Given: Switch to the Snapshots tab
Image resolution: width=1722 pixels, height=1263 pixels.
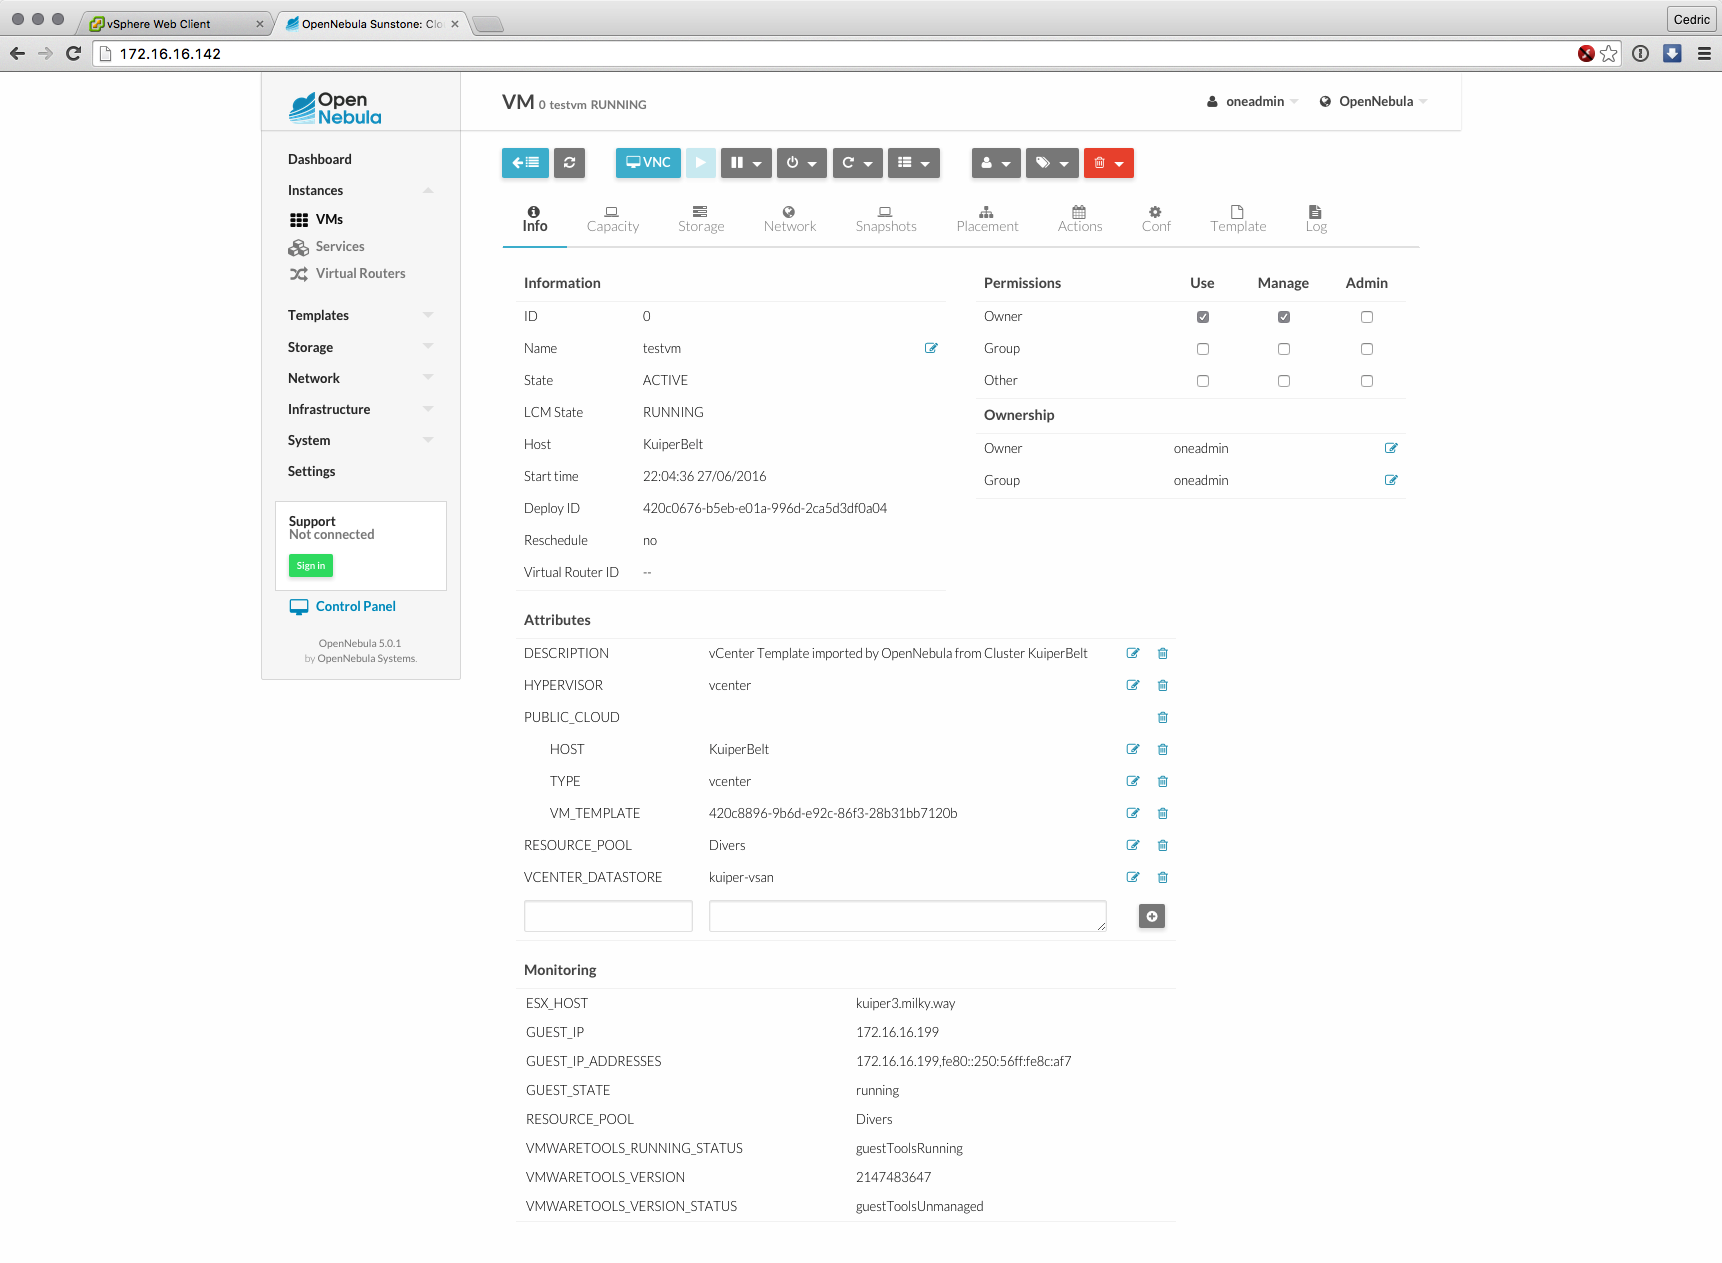Looking at the screenshot, I should 885,219.
